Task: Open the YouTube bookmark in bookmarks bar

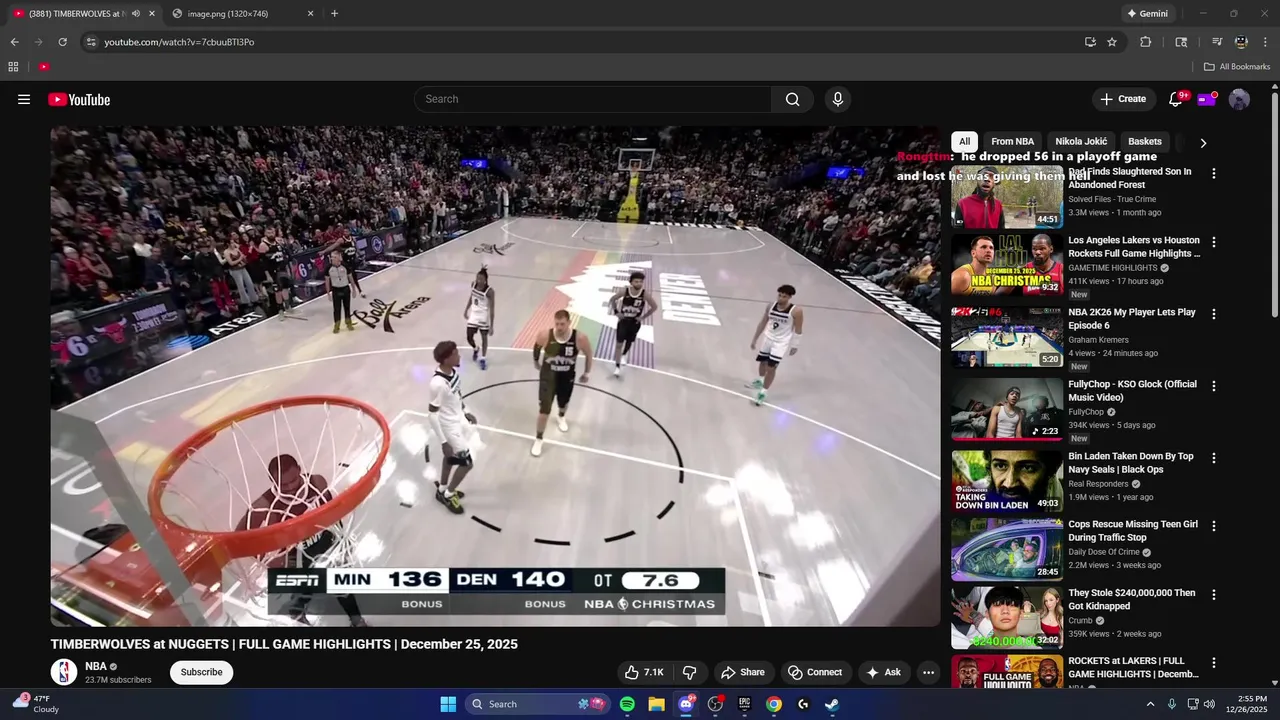Action: 44,67
